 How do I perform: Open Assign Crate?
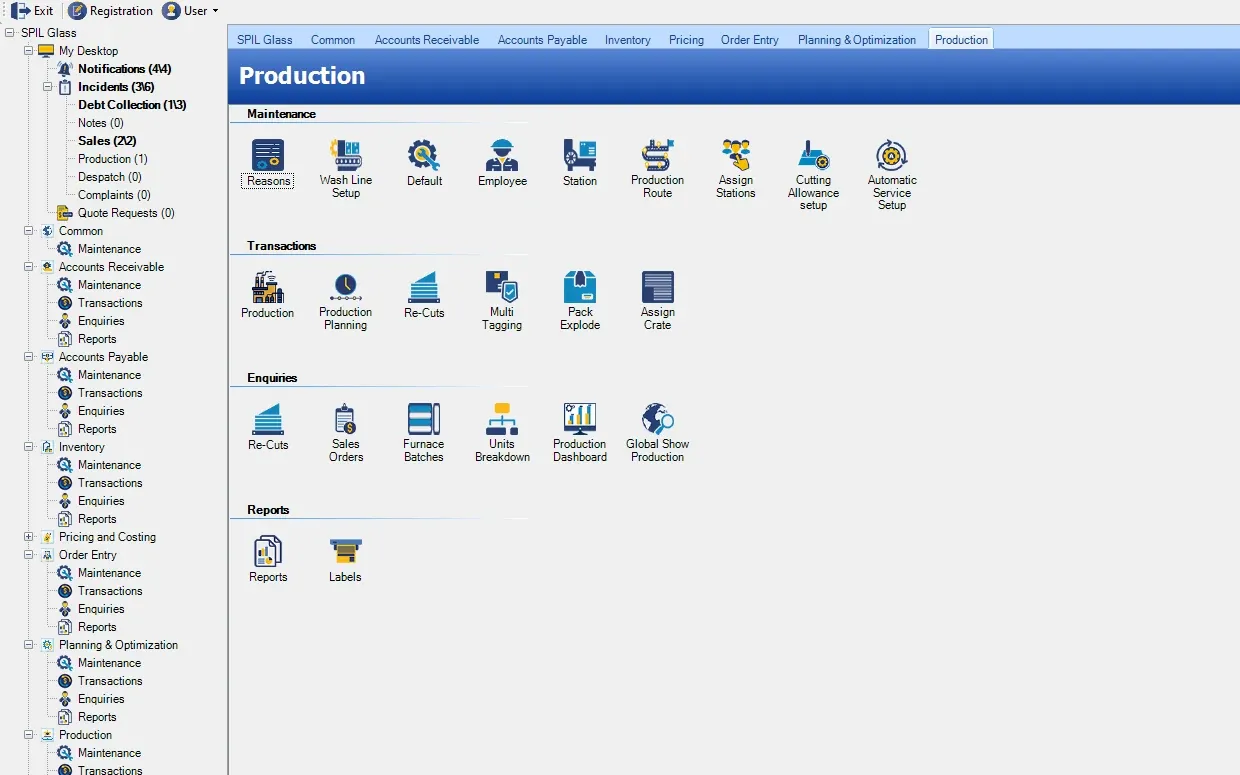(658, 301)
